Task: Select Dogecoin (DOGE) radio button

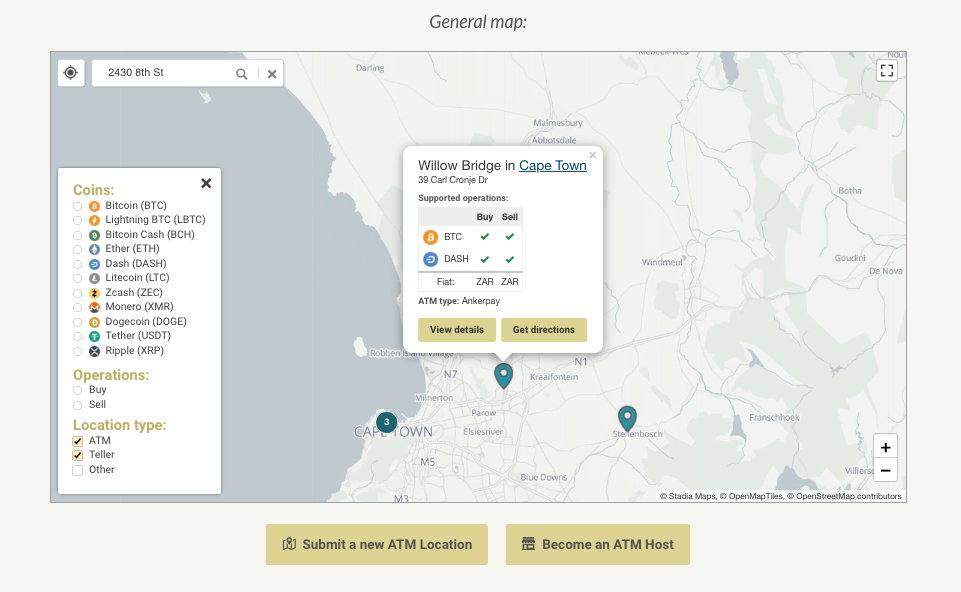Action: tap(77, 322)
